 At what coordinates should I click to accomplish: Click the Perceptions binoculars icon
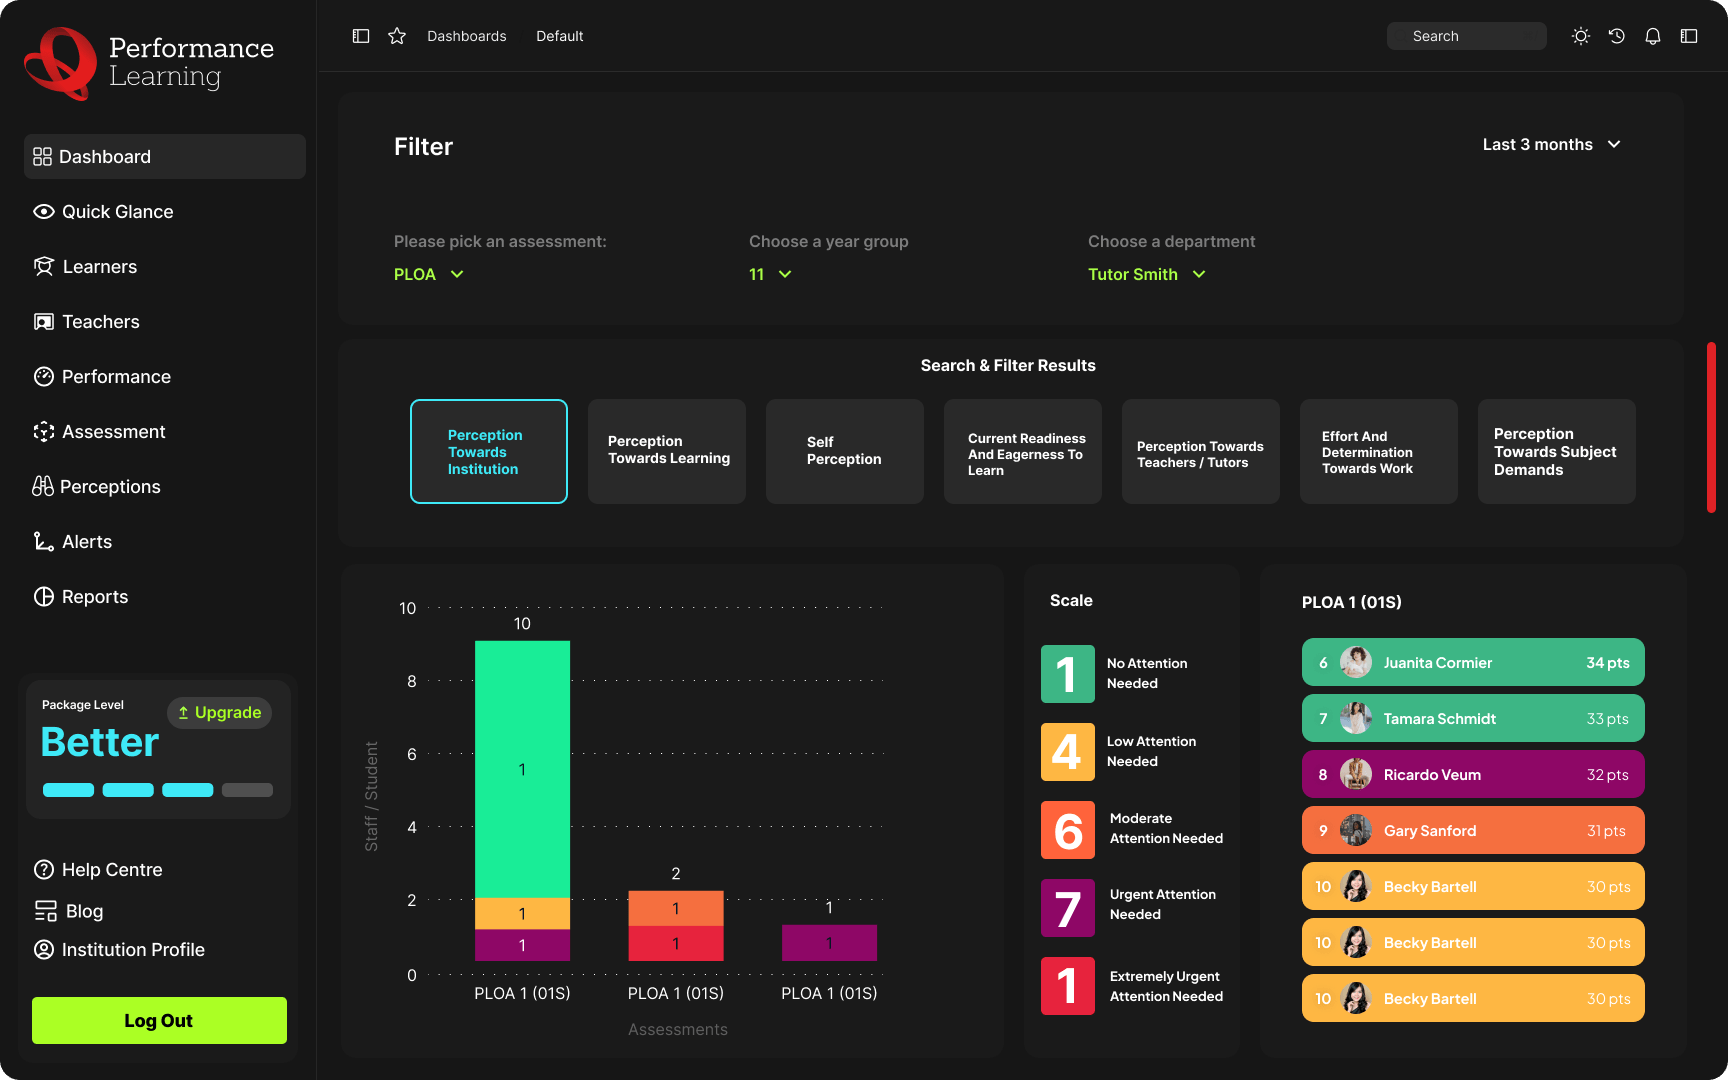click(x=43, y=487)
